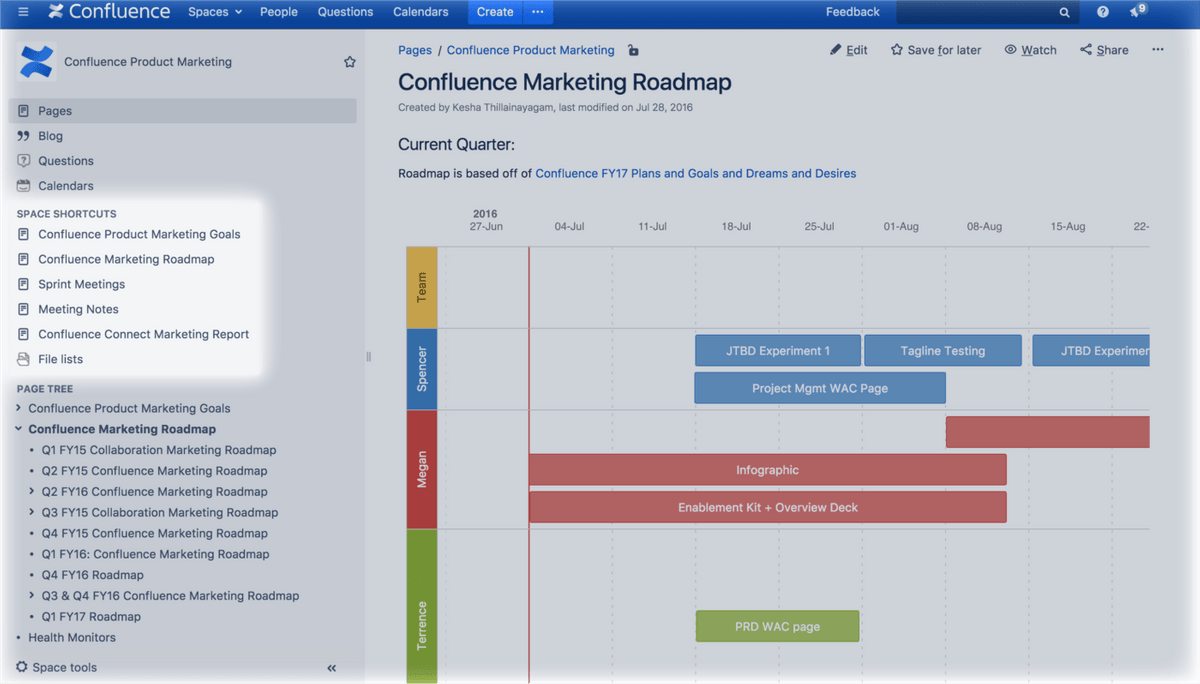Click the Pages breadcrumb link

coord(415,50)
